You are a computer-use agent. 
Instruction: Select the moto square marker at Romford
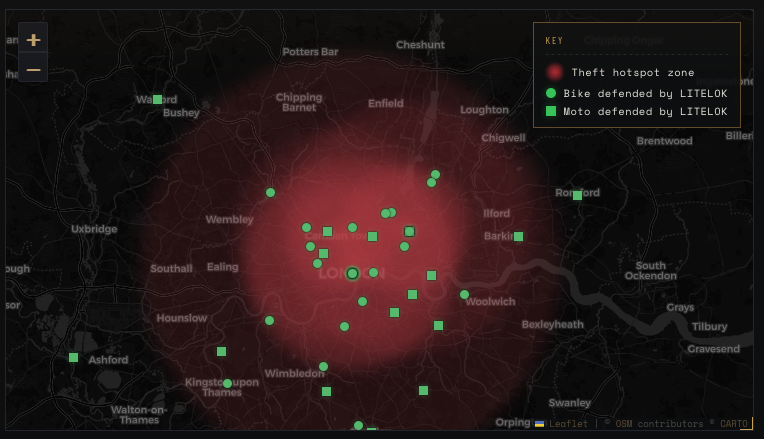[577, 195]
